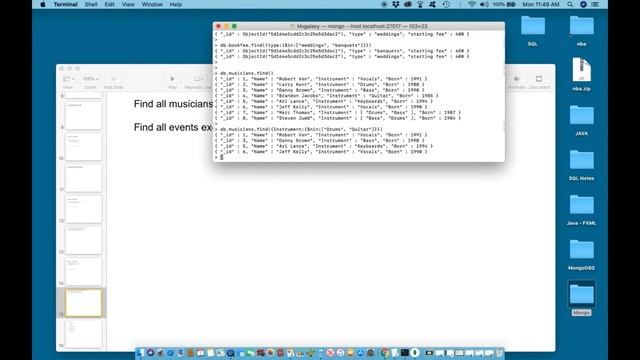
Task: Click the Animate button in Keynote toolbar
Action: 517,81
